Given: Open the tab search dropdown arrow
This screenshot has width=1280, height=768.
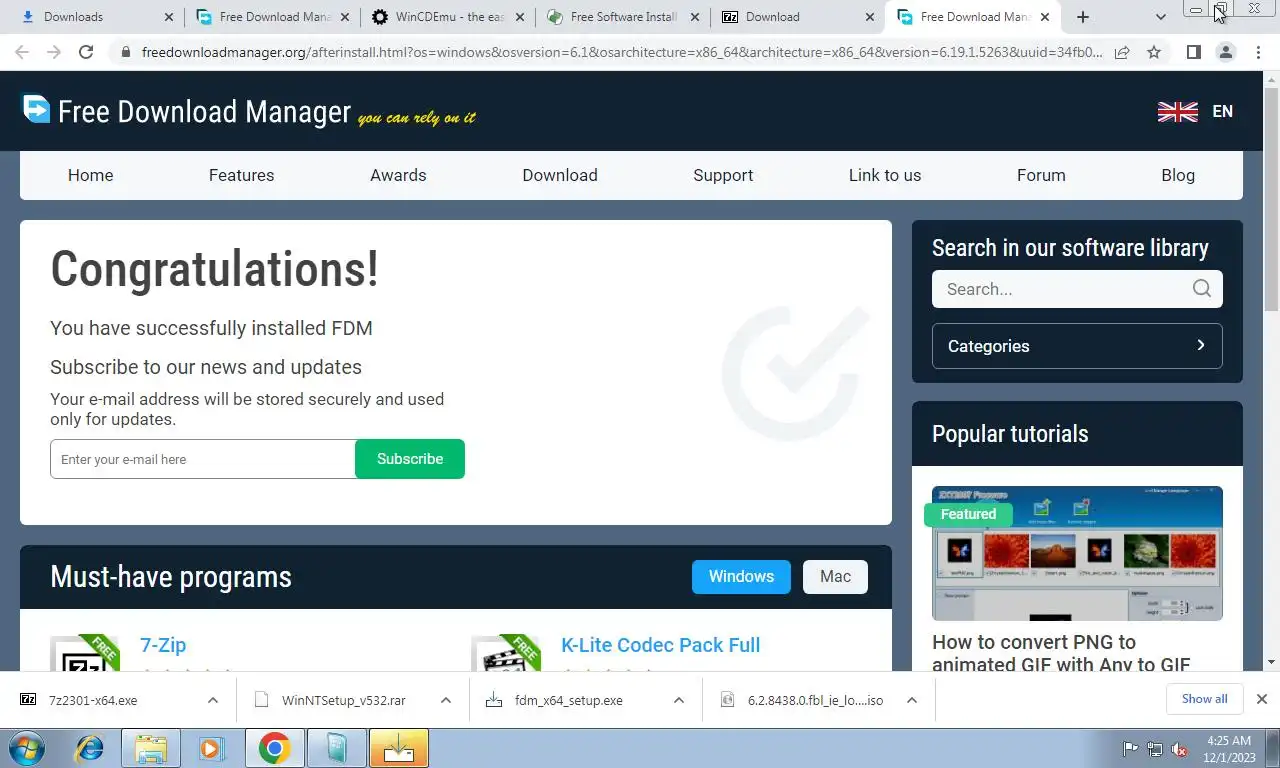Looking at the screenshot, I should [1161, 17].
